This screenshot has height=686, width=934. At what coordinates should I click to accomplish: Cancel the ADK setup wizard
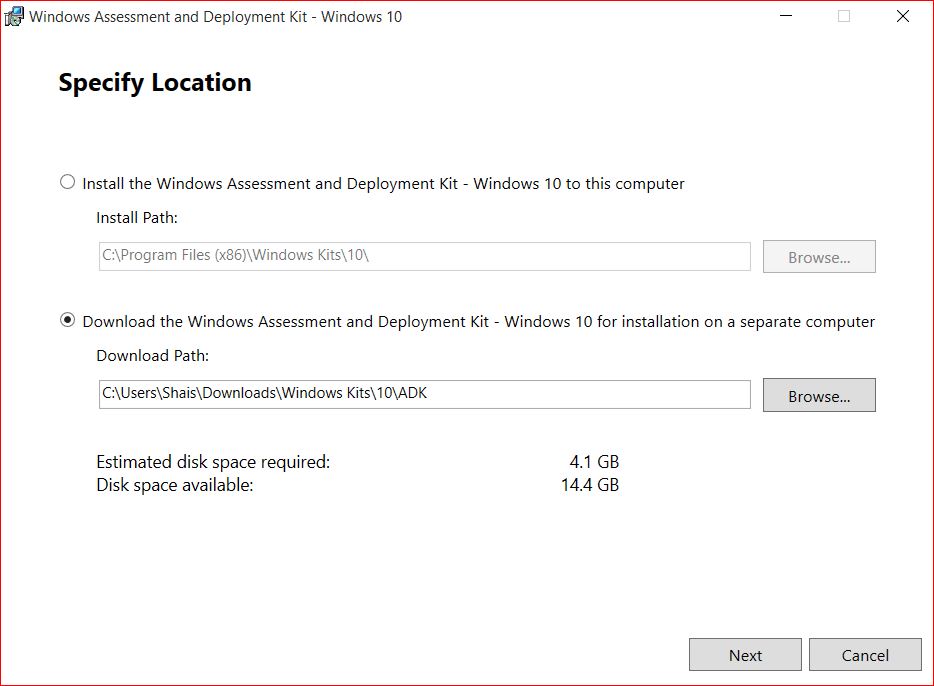[865, 654]
